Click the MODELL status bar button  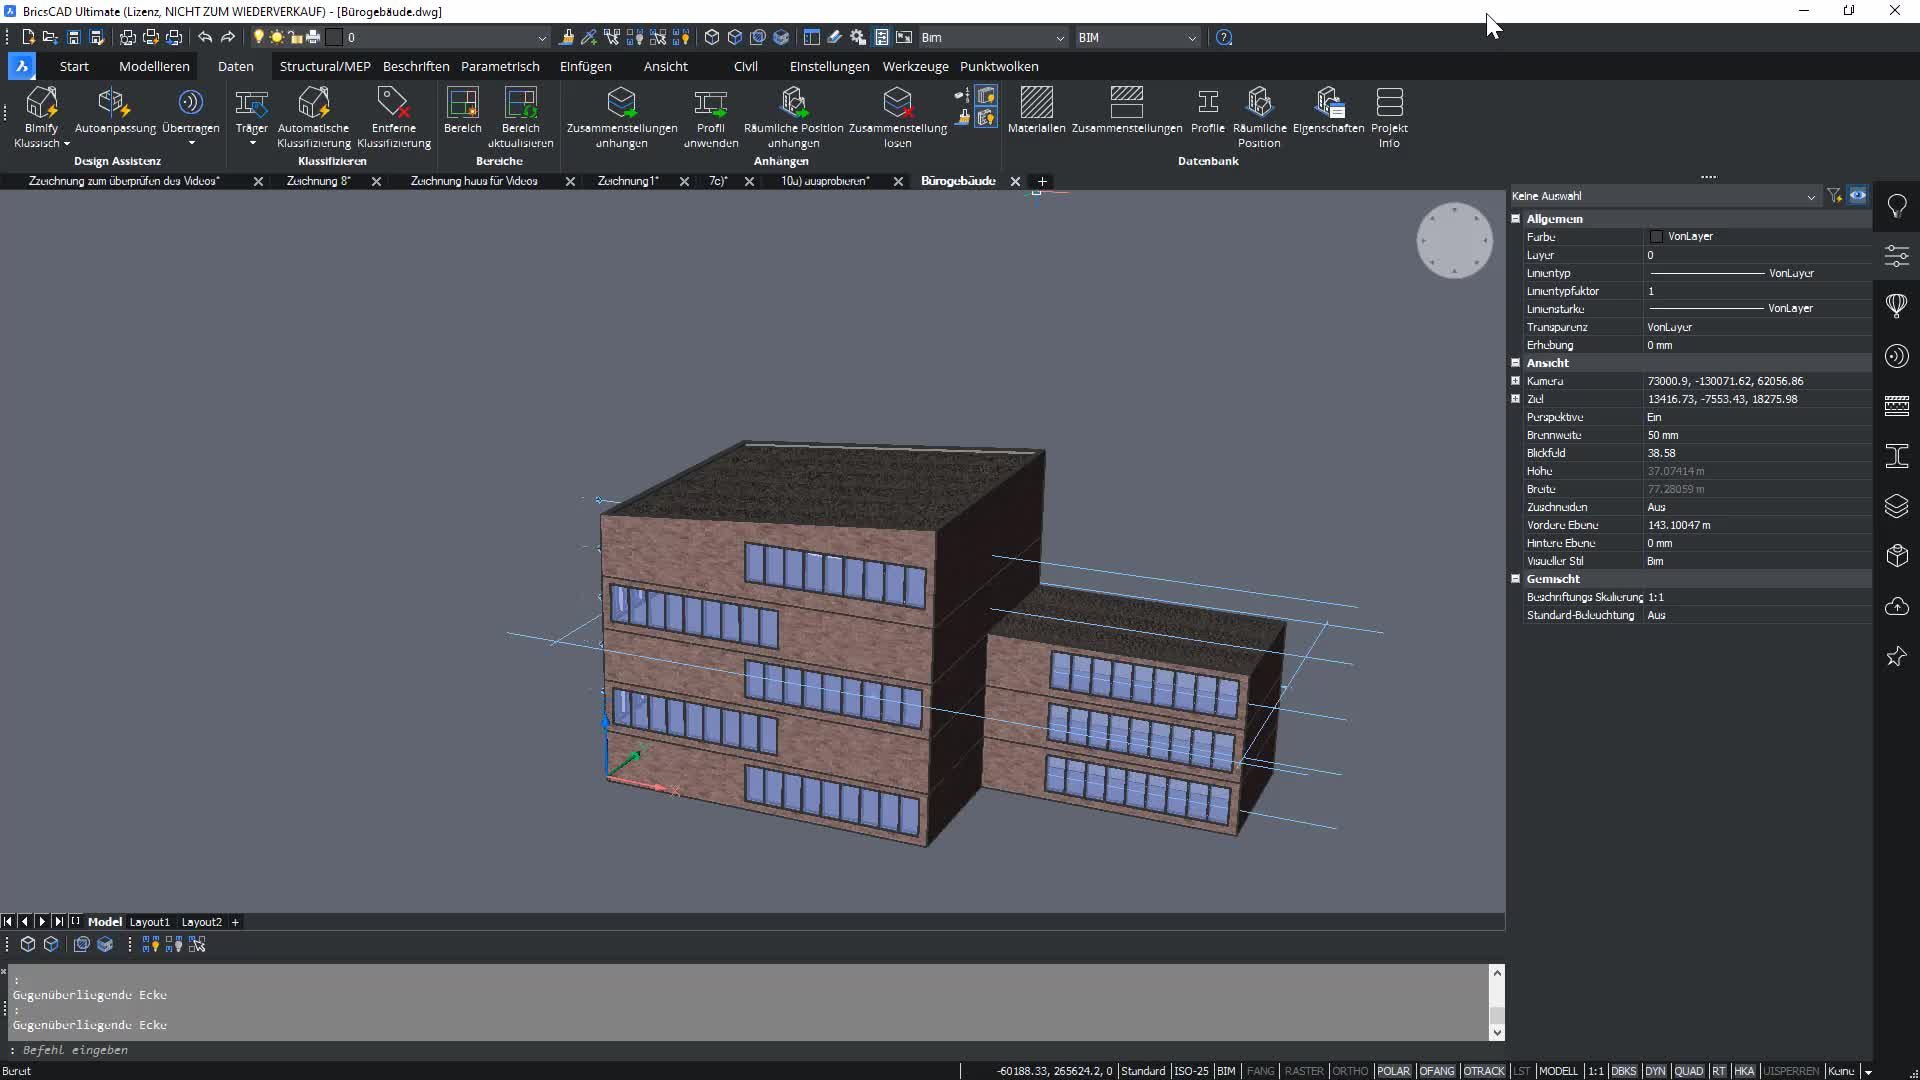click(1558, 1071)
